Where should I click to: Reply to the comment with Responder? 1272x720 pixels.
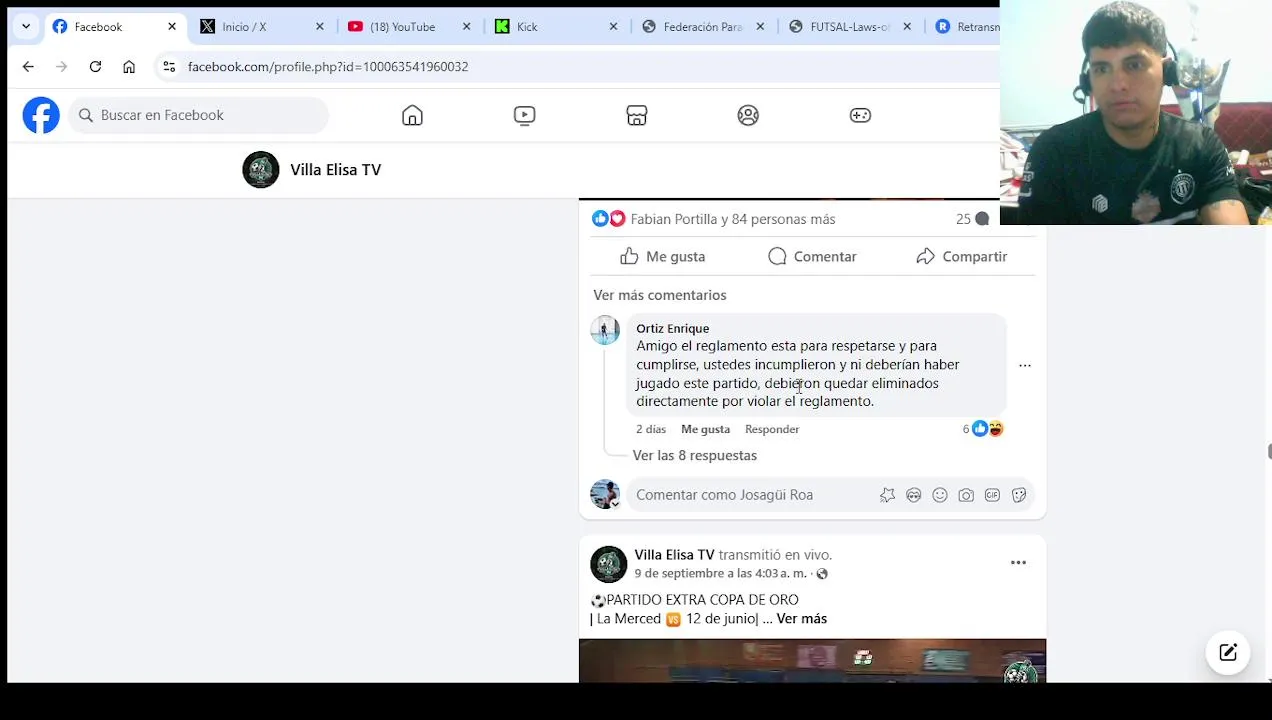772,429
